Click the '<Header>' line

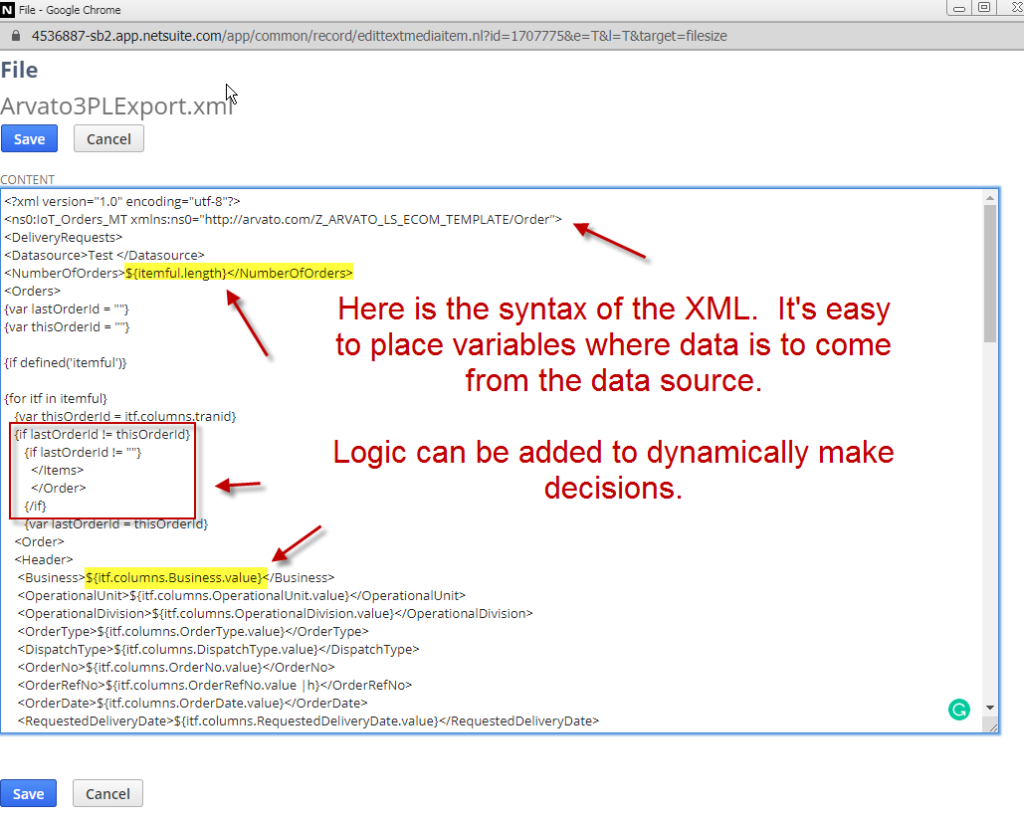pos(44,560)
